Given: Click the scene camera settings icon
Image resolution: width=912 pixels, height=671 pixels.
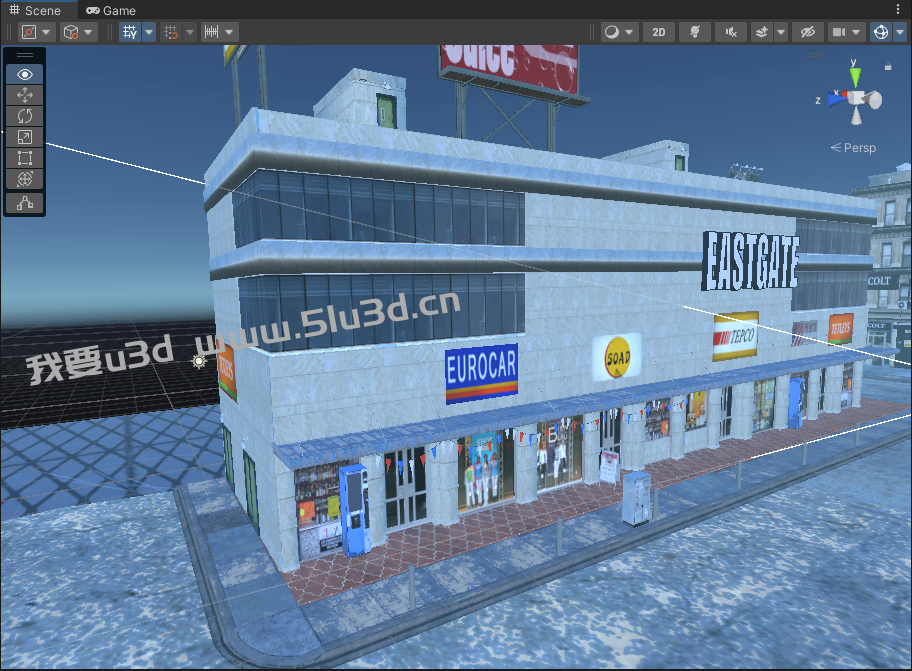Looking at the screenshot, I should (x=838, y=32).
